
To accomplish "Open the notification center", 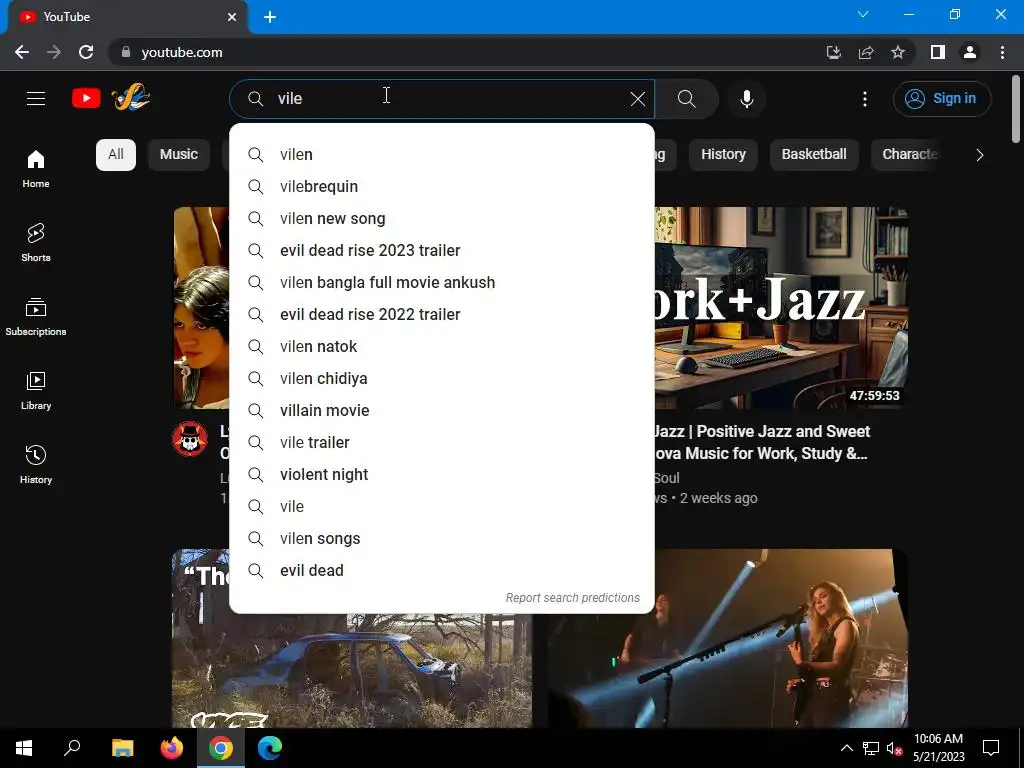I will click(991, 748).
